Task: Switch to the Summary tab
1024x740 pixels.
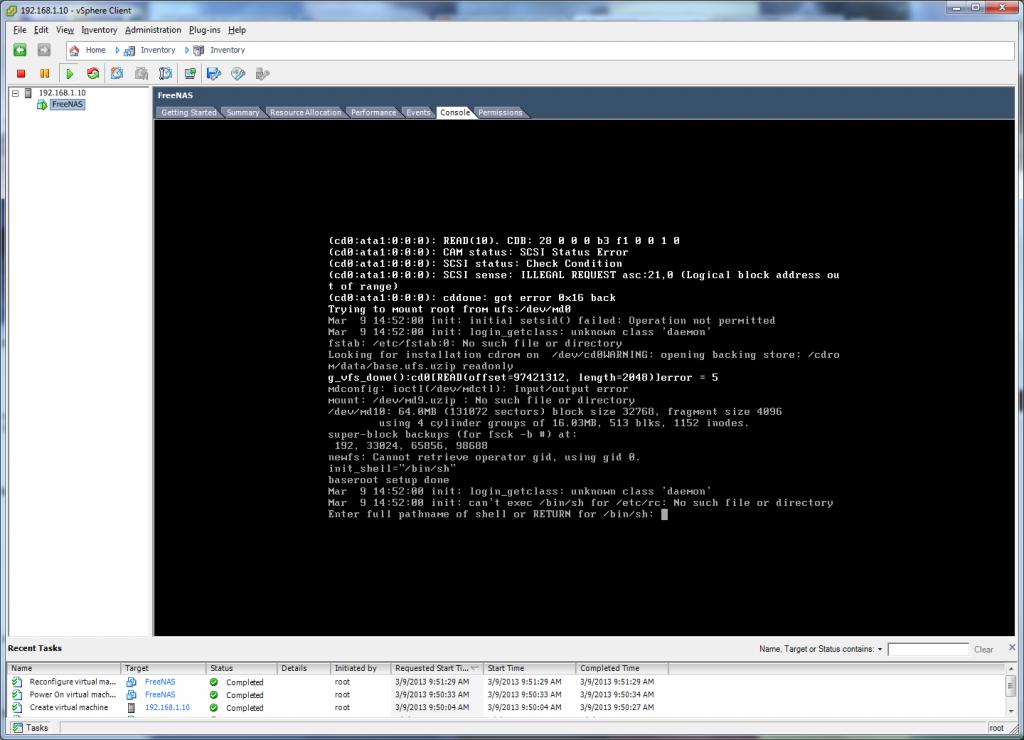Action: coord(242,112)
